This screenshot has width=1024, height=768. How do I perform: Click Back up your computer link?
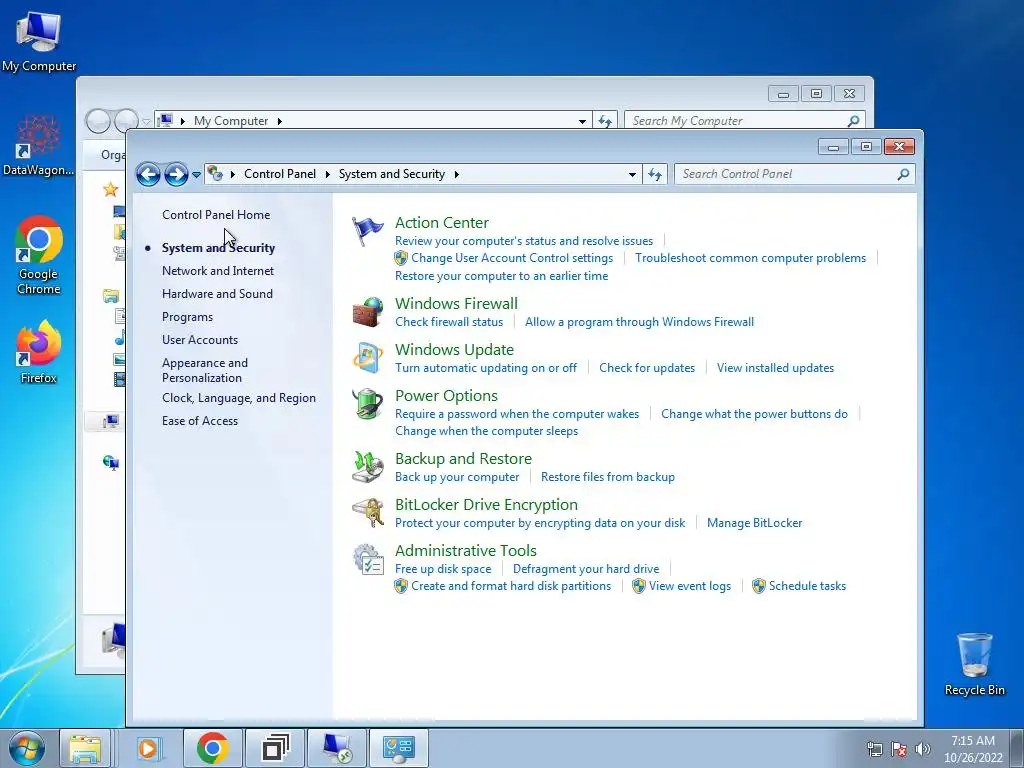coord(457,477)
